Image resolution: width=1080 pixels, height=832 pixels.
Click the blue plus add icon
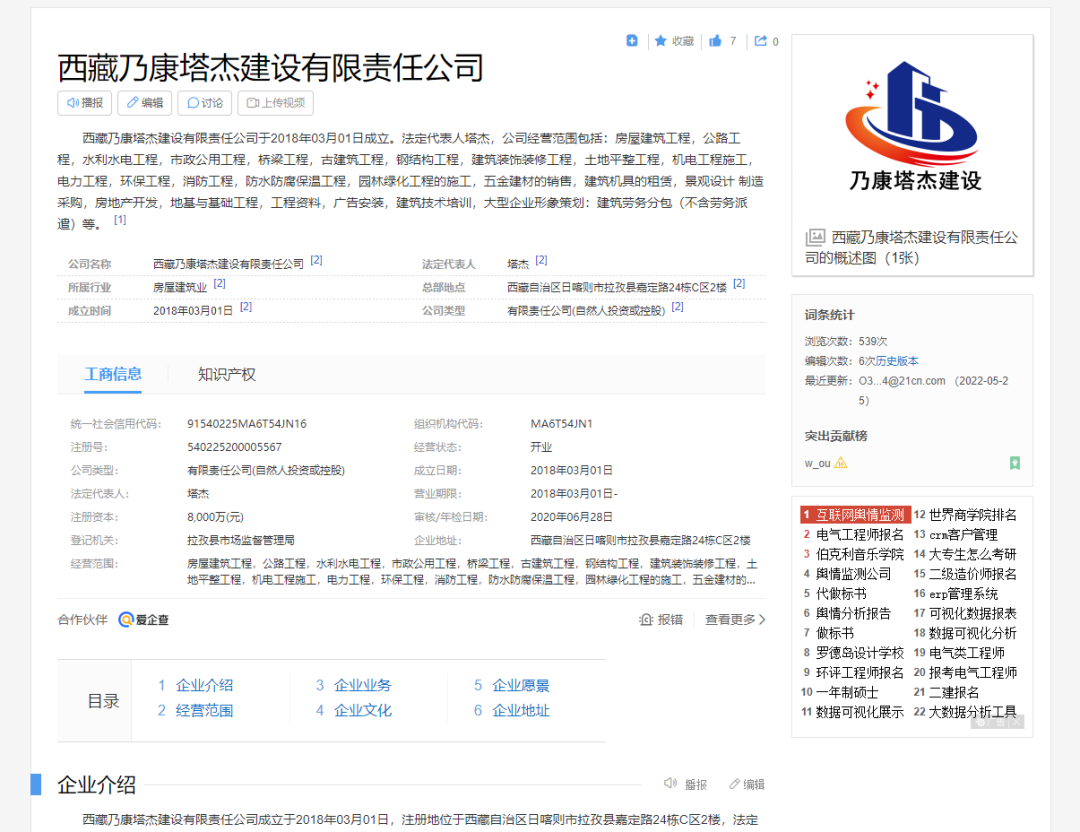(x=632, y=41)
